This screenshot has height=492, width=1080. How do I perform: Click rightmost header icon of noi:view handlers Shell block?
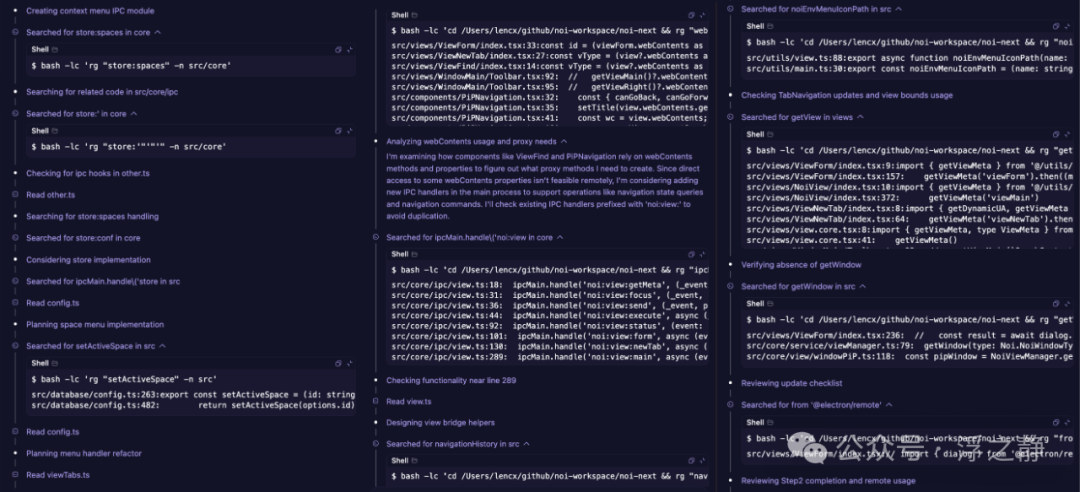tap(702, 254)
